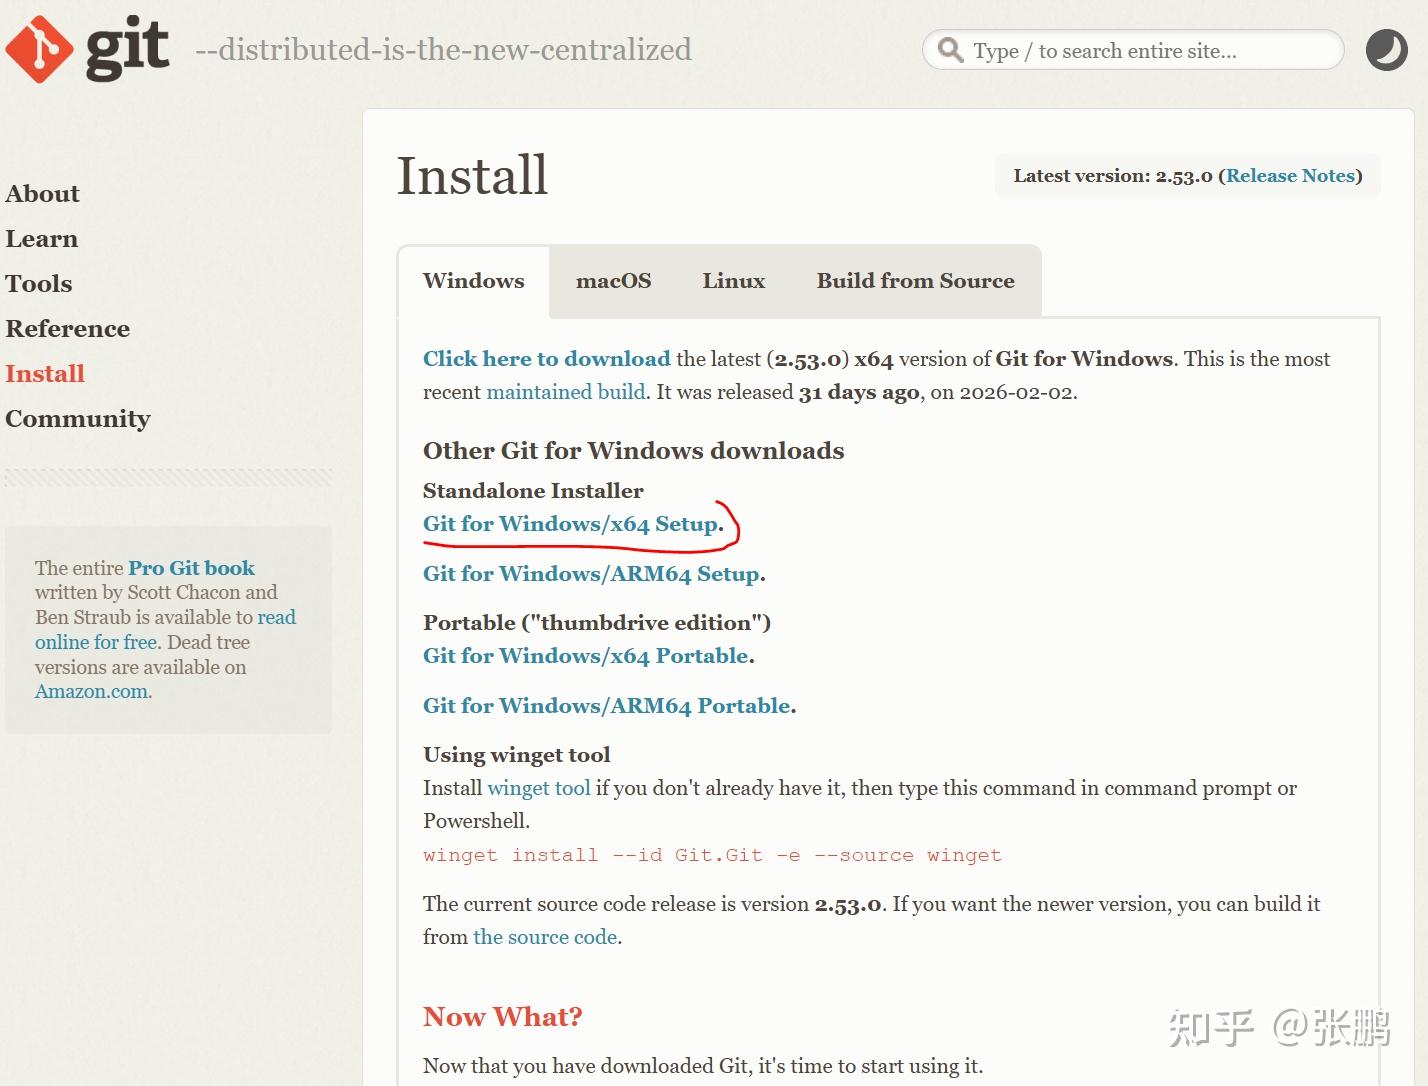1428x1086 pixels.
Task: Focus the site search field
Action: click(x=1133, y=50)
